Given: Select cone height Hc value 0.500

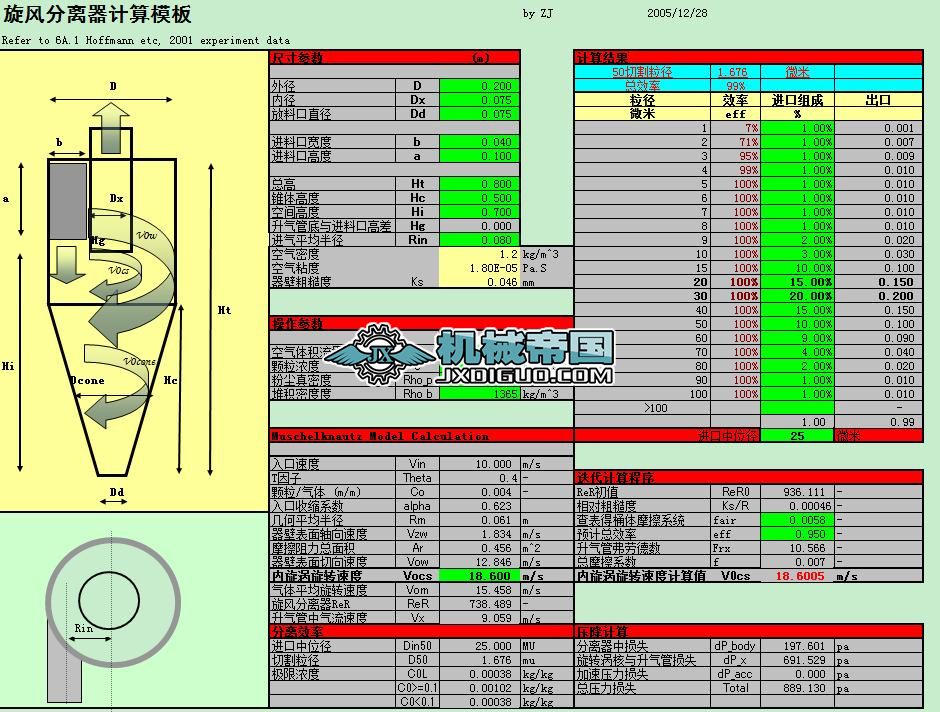Looking at the screenshot, I should click(479, 198).
